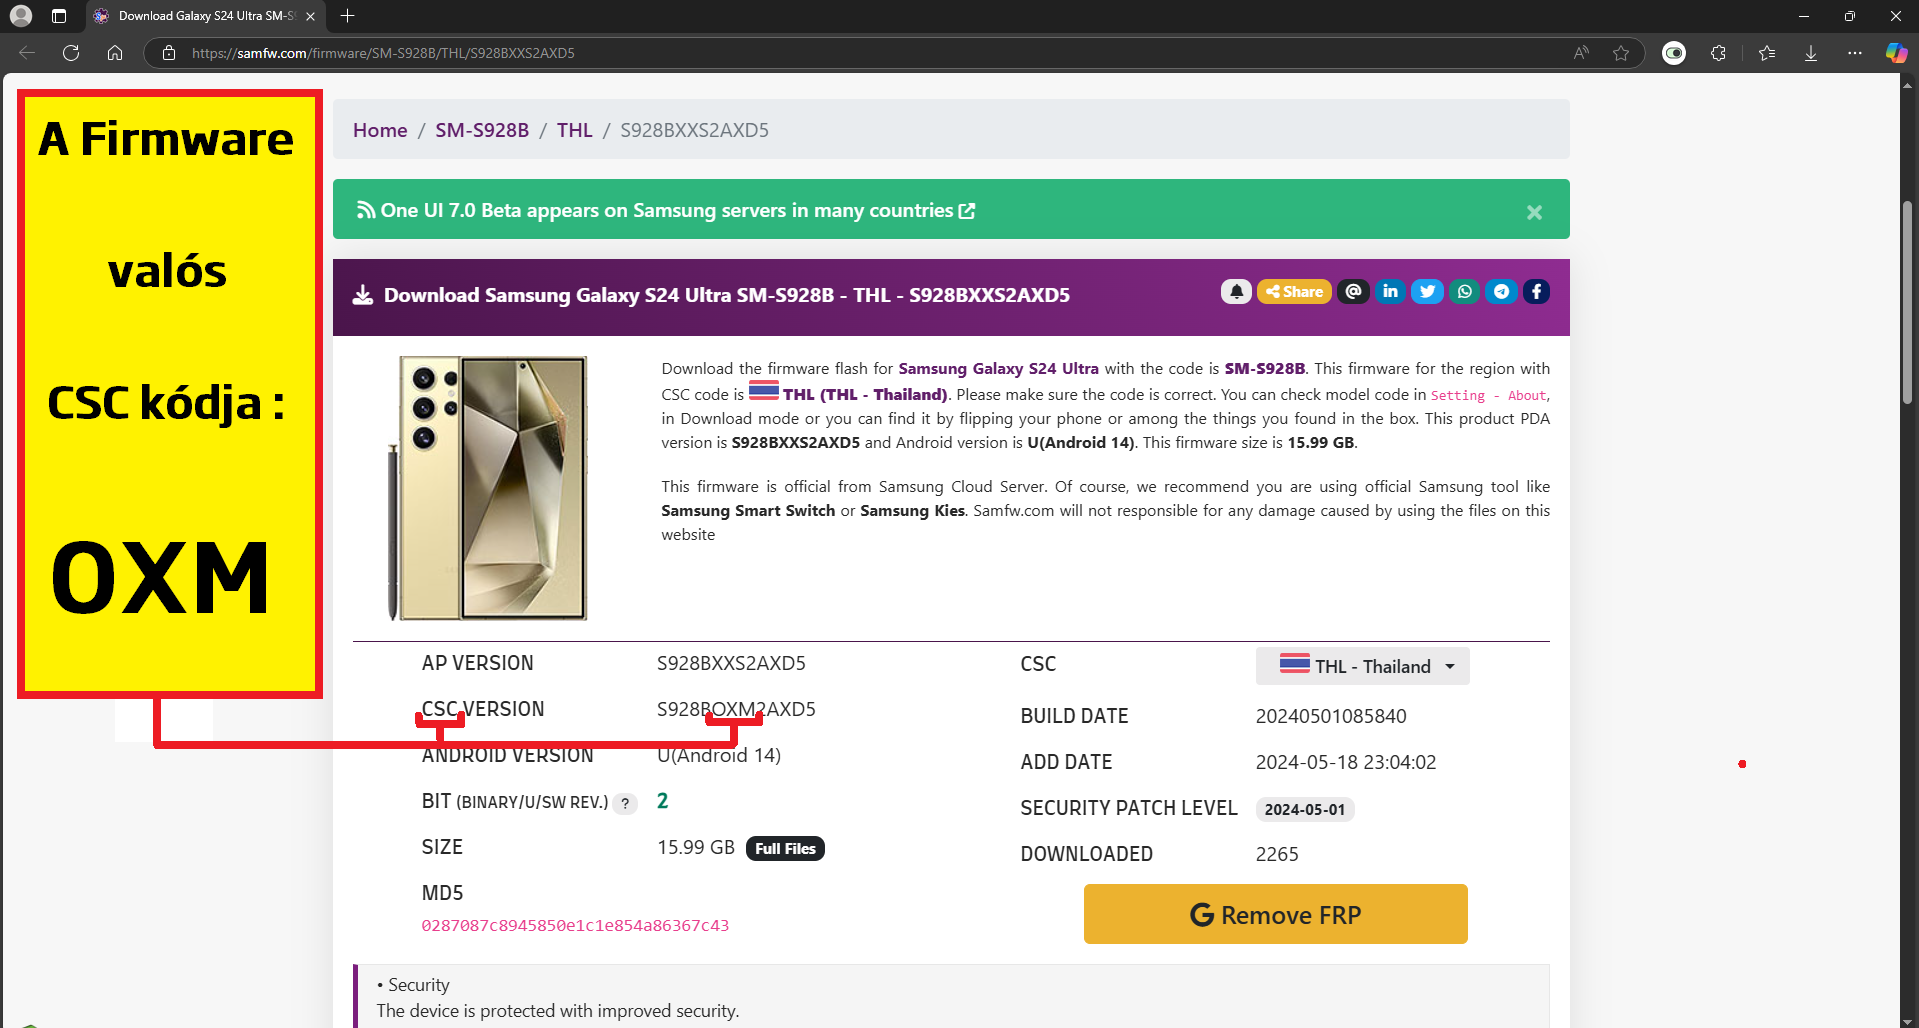Click the green BIT value 2
This screenshot has height=1028, width=1919.
(662, 801)
